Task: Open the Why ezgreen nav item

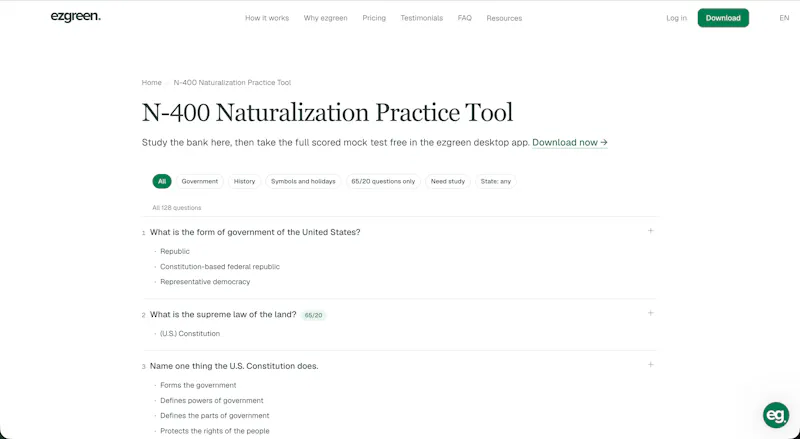Action: click(326, 18)
